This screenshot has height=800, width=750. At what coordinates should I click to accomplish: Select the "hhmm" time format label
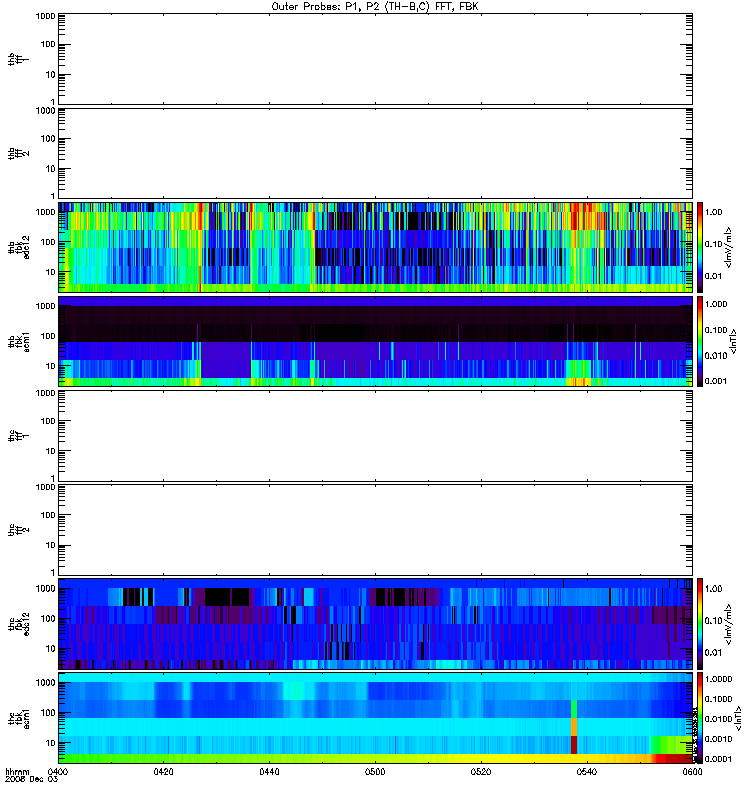17,771
